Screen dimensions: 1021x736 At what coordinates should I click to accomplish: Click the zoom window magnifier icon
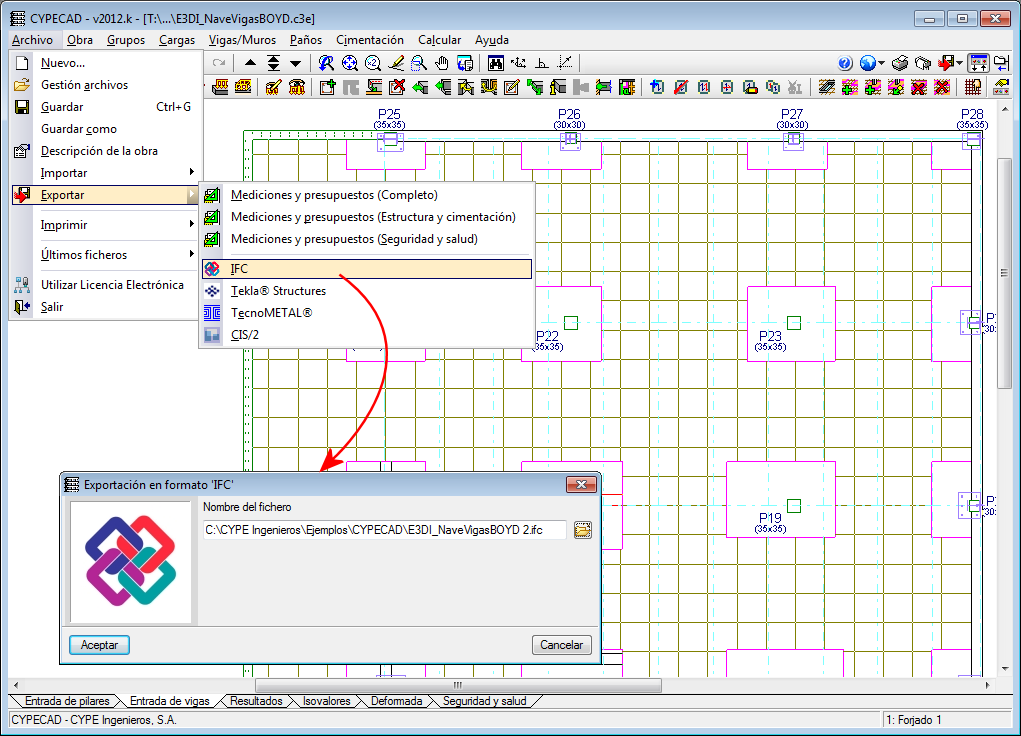419,63
